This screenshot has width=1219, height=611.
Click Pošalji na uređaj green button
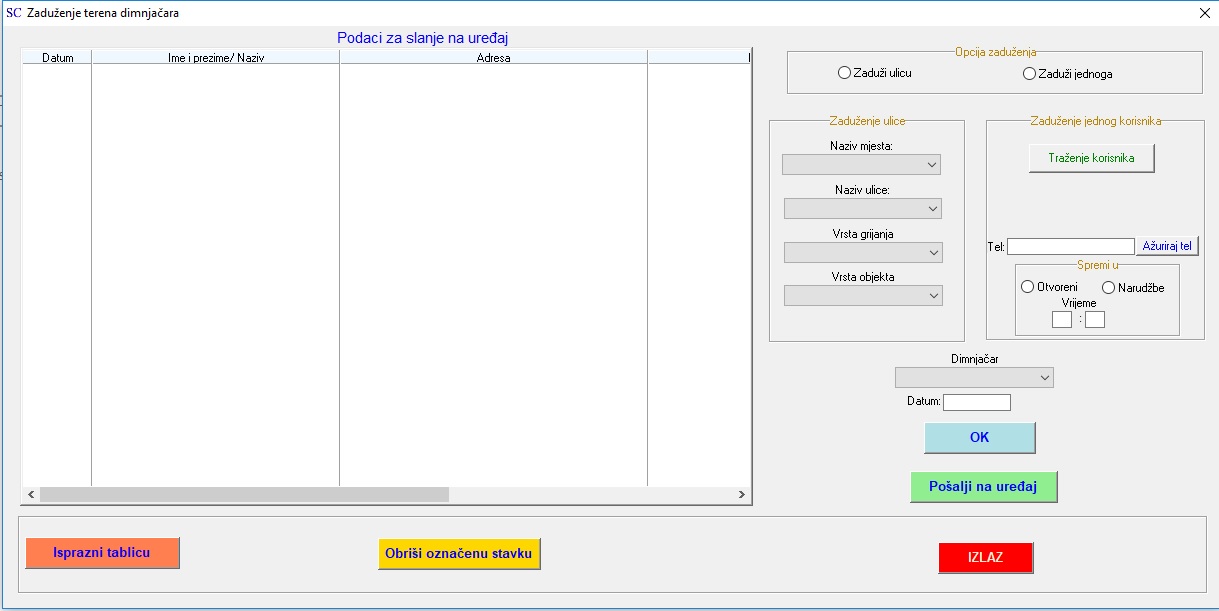tap(983, 486)
